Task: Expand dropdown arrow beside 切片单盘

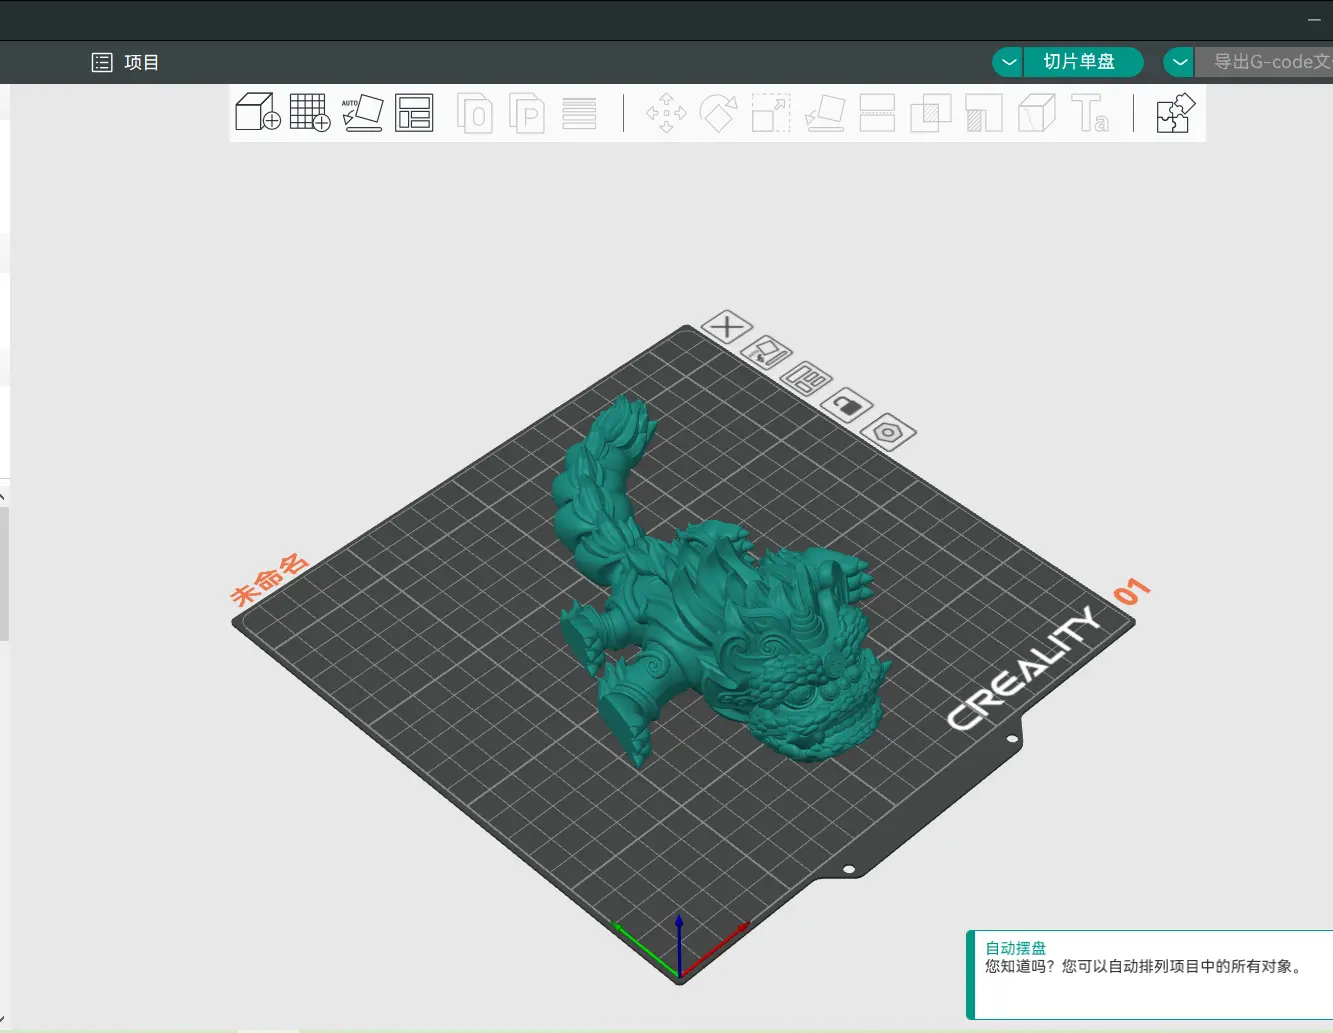Action: (1008, 62)
